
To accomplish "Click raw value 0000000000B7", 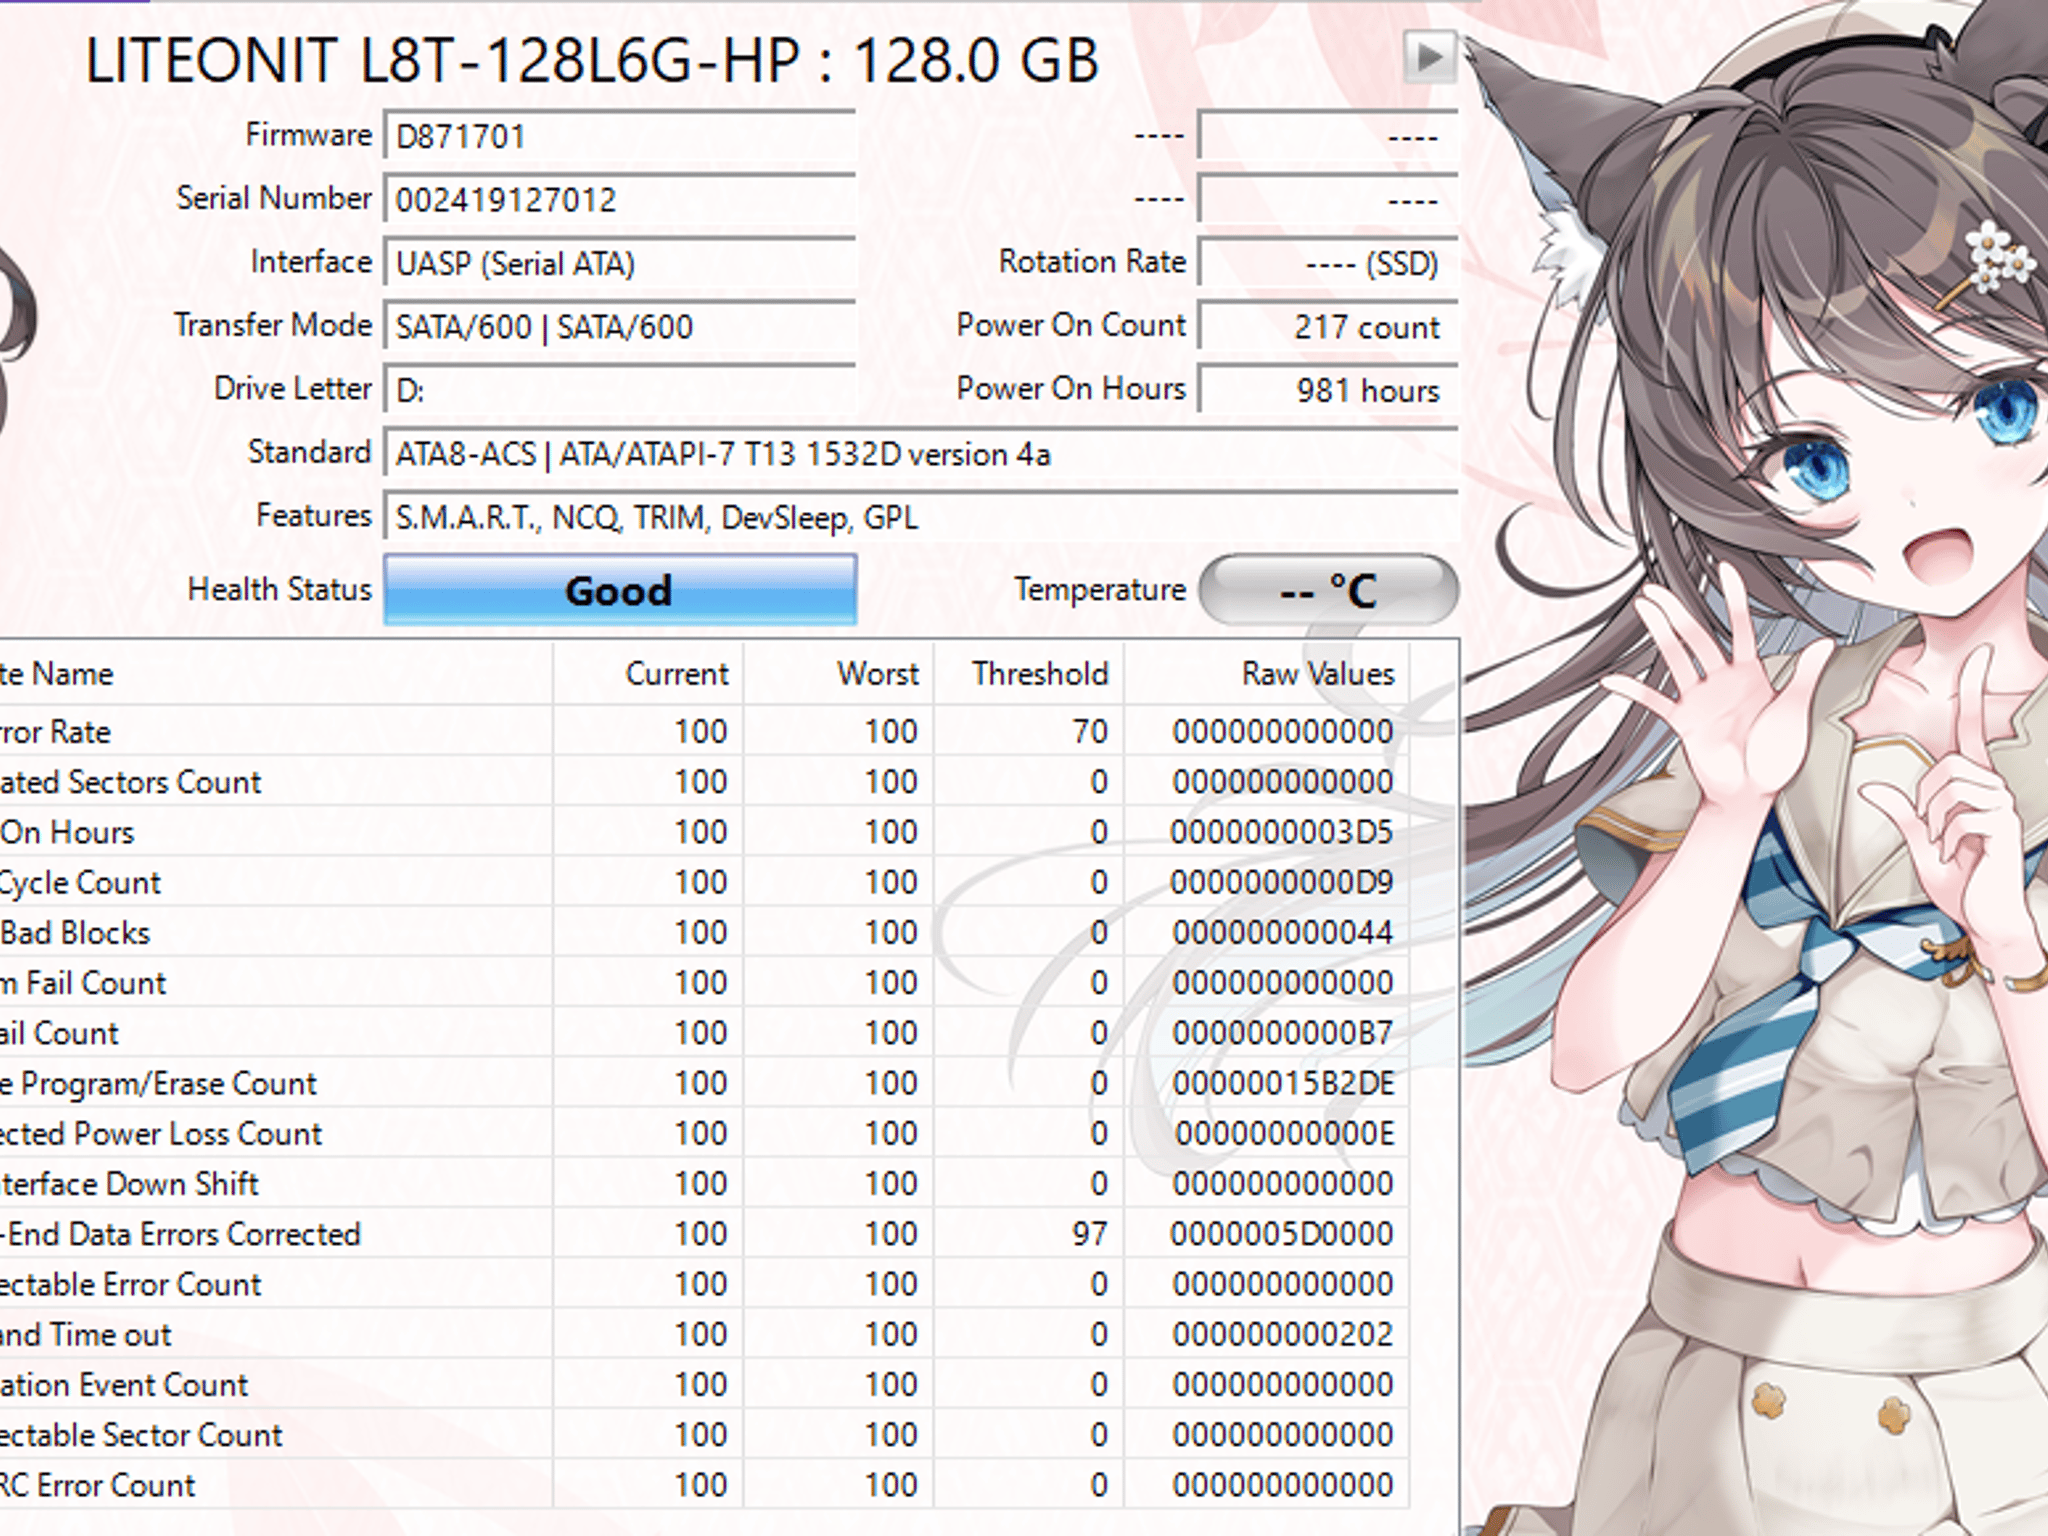I will click(x=1282, y=1033).
